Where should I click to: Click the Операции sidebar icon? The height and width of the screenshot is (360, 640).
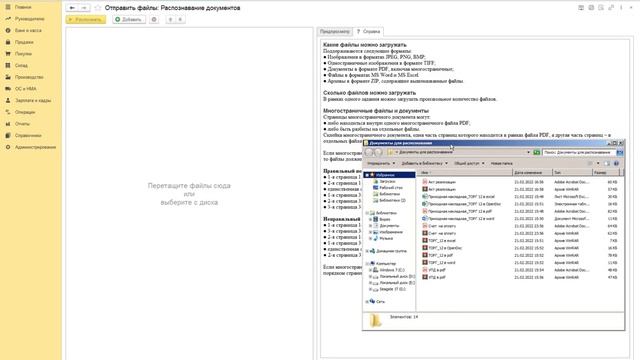pyautogui.click(x=8, y=112)
